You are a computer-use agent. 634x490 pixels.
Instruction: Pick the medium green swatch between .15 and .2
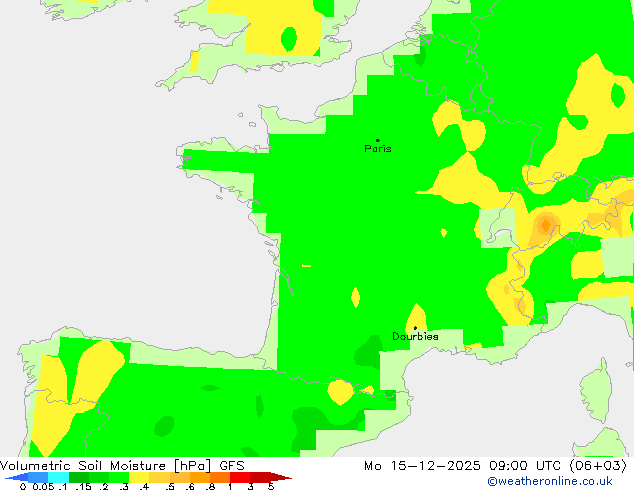[99, 477]
